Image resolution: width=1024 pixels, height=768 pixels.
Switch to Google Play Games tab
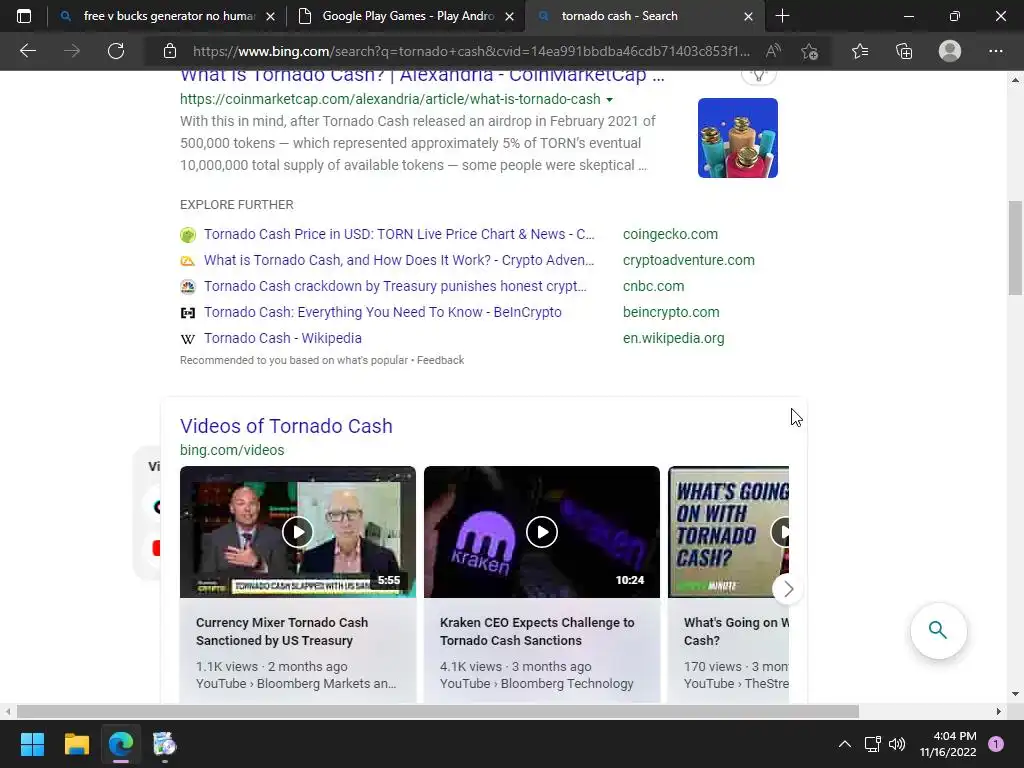tap(406, 16)
